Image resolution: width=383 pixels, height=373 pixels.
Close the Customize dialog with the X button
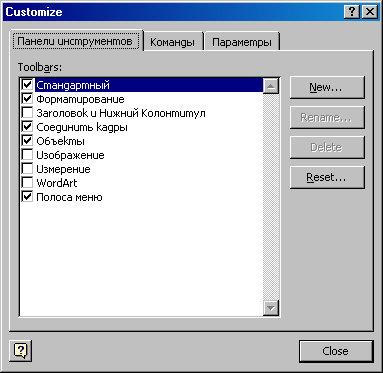pos(370,12)
